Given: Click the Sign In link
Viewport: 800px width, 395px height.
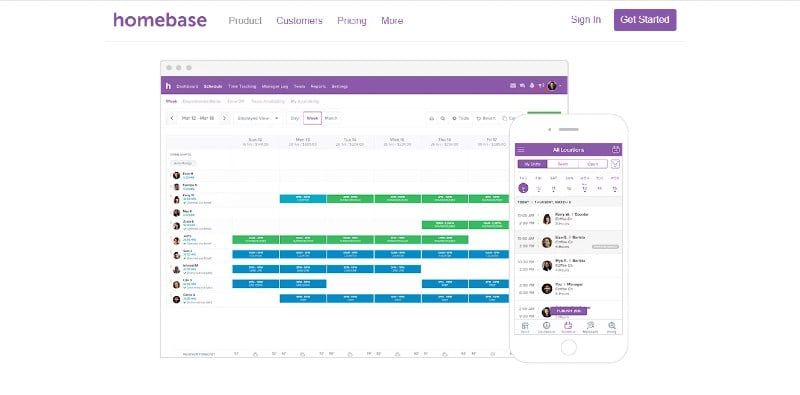Looking at the screenshot, I should [x=586, y=19].
